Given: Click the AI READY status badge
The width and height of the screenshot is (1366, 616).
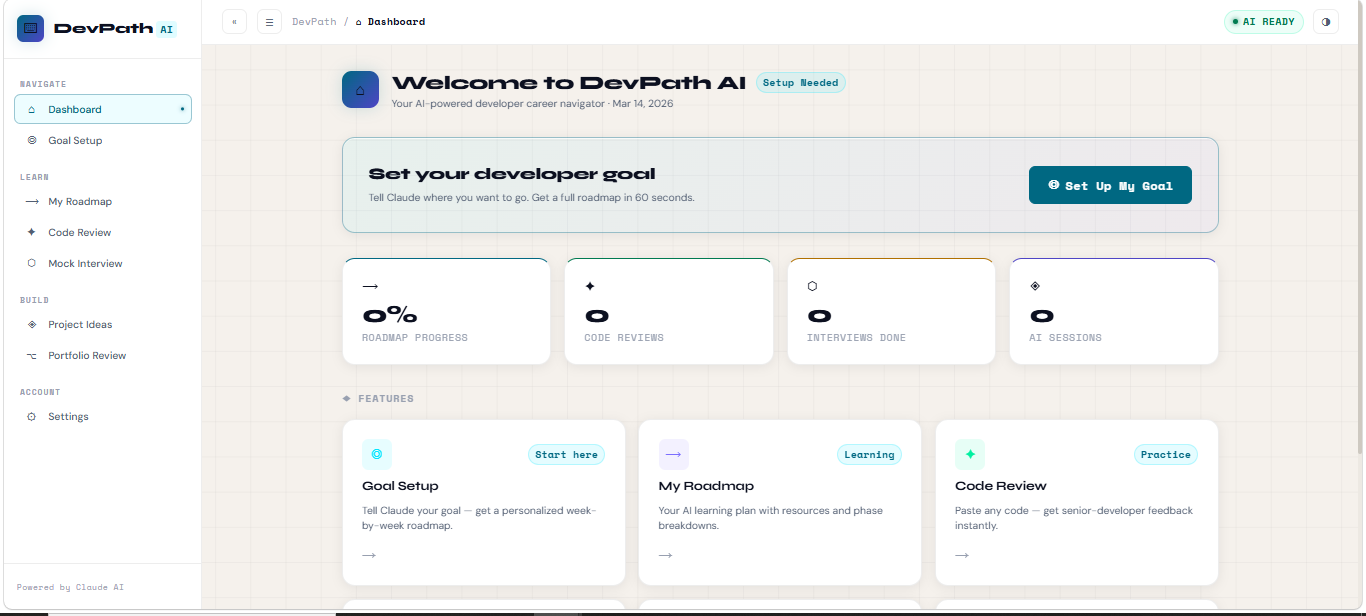Looking at the screenshot, I should (1263, 21).
